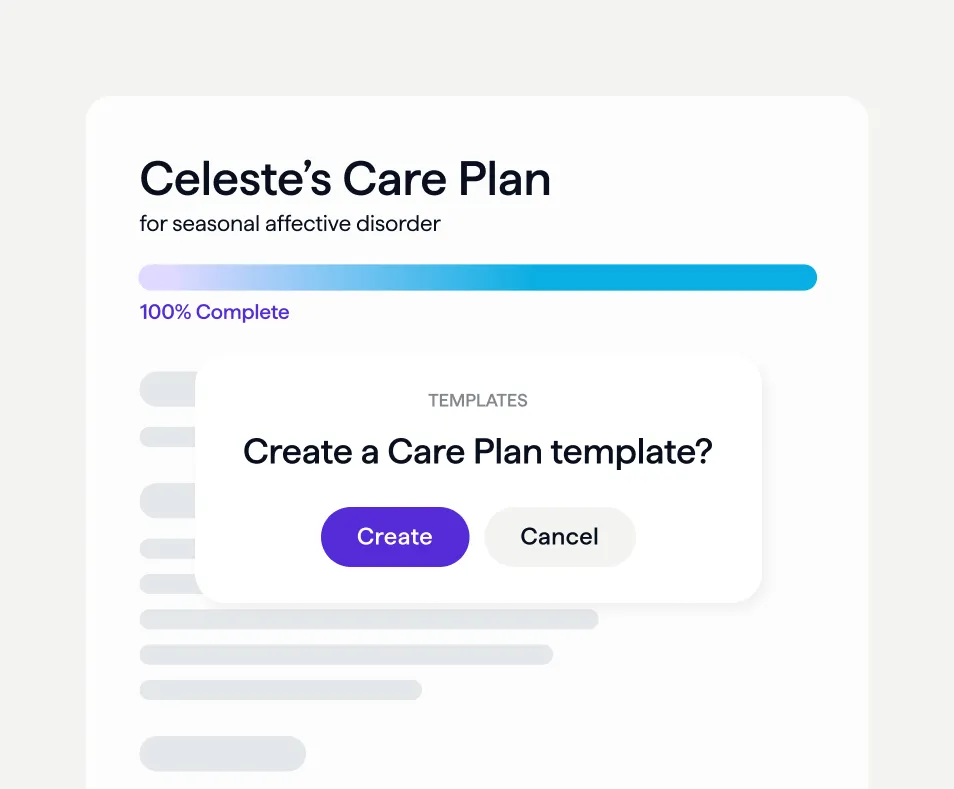This screenshot has width=954, height=789.
Task: Select the topmost placeholder bar beside the dialog
Action: coord(168,389)
